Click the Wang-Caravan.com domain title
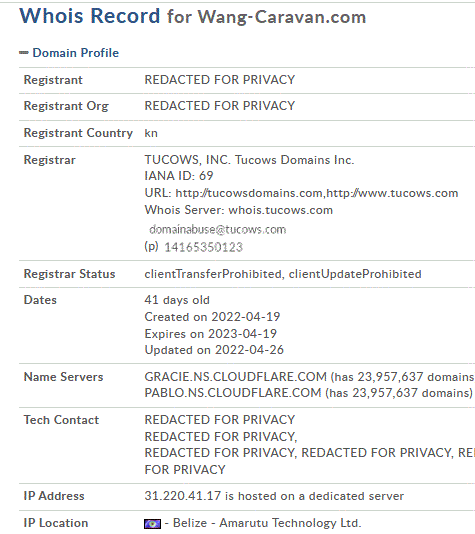 [x=282, y=17]
